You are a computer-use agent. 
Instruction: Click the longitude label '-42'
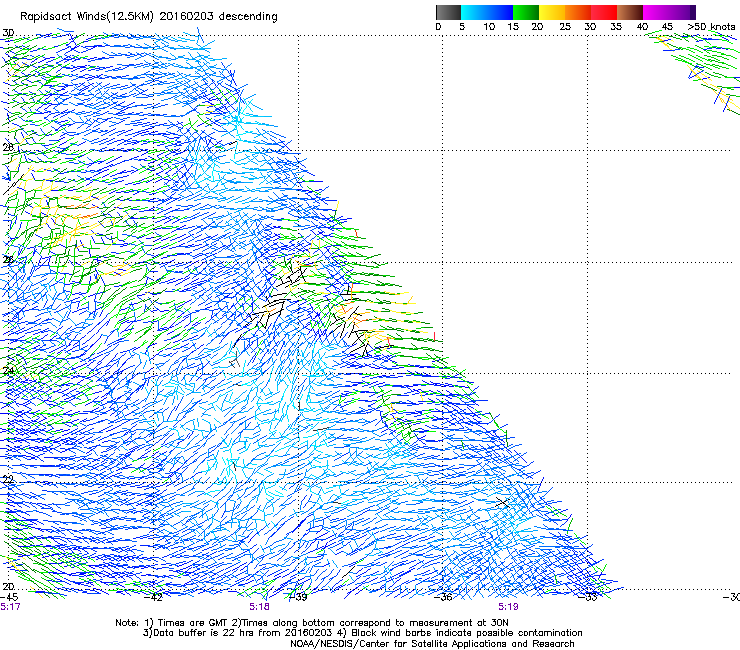[x=153, y=597]
